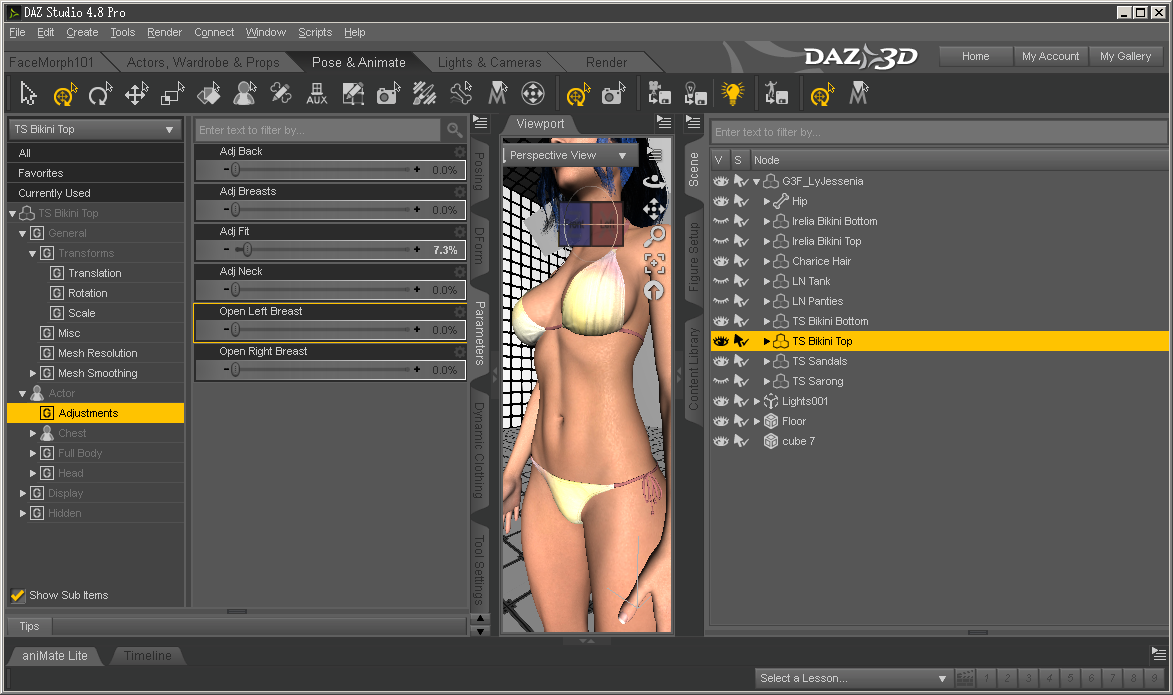The width and height of the screenshot is (1173, 695).
Task: Click the magnifier zoom control in viewport
Action: (x=655, y=236)
